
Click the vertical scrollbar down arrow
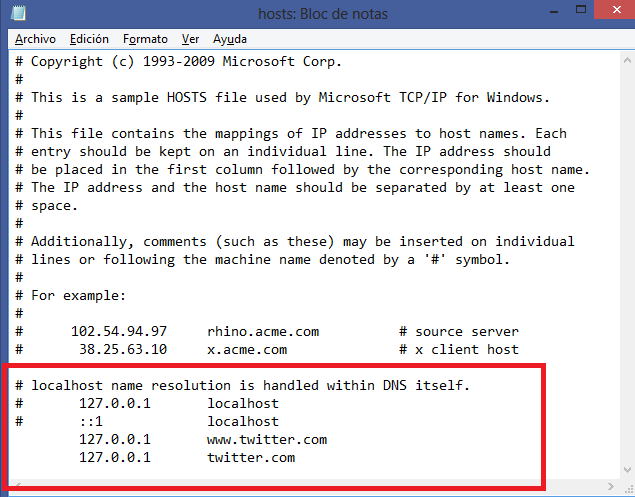(x=627, y=470)
